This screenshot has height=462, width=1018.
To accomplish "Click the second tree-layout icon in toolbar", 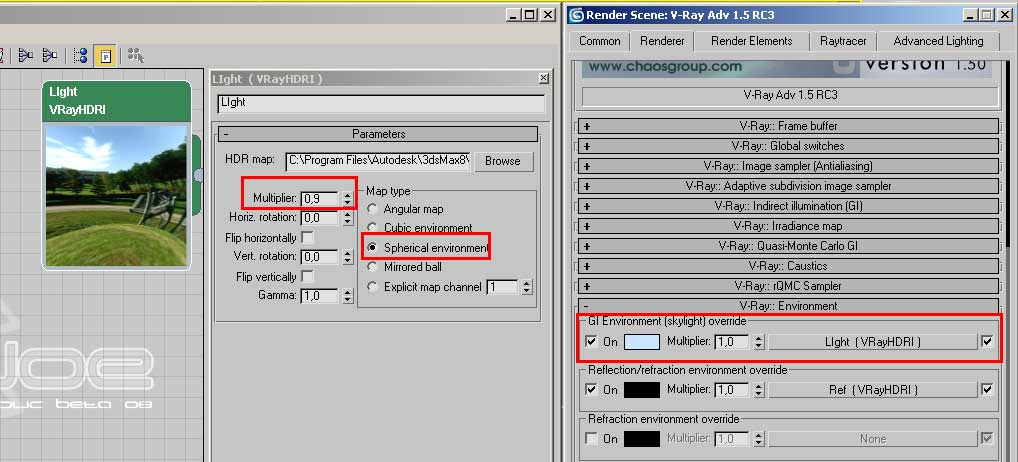I will (50, 55).
